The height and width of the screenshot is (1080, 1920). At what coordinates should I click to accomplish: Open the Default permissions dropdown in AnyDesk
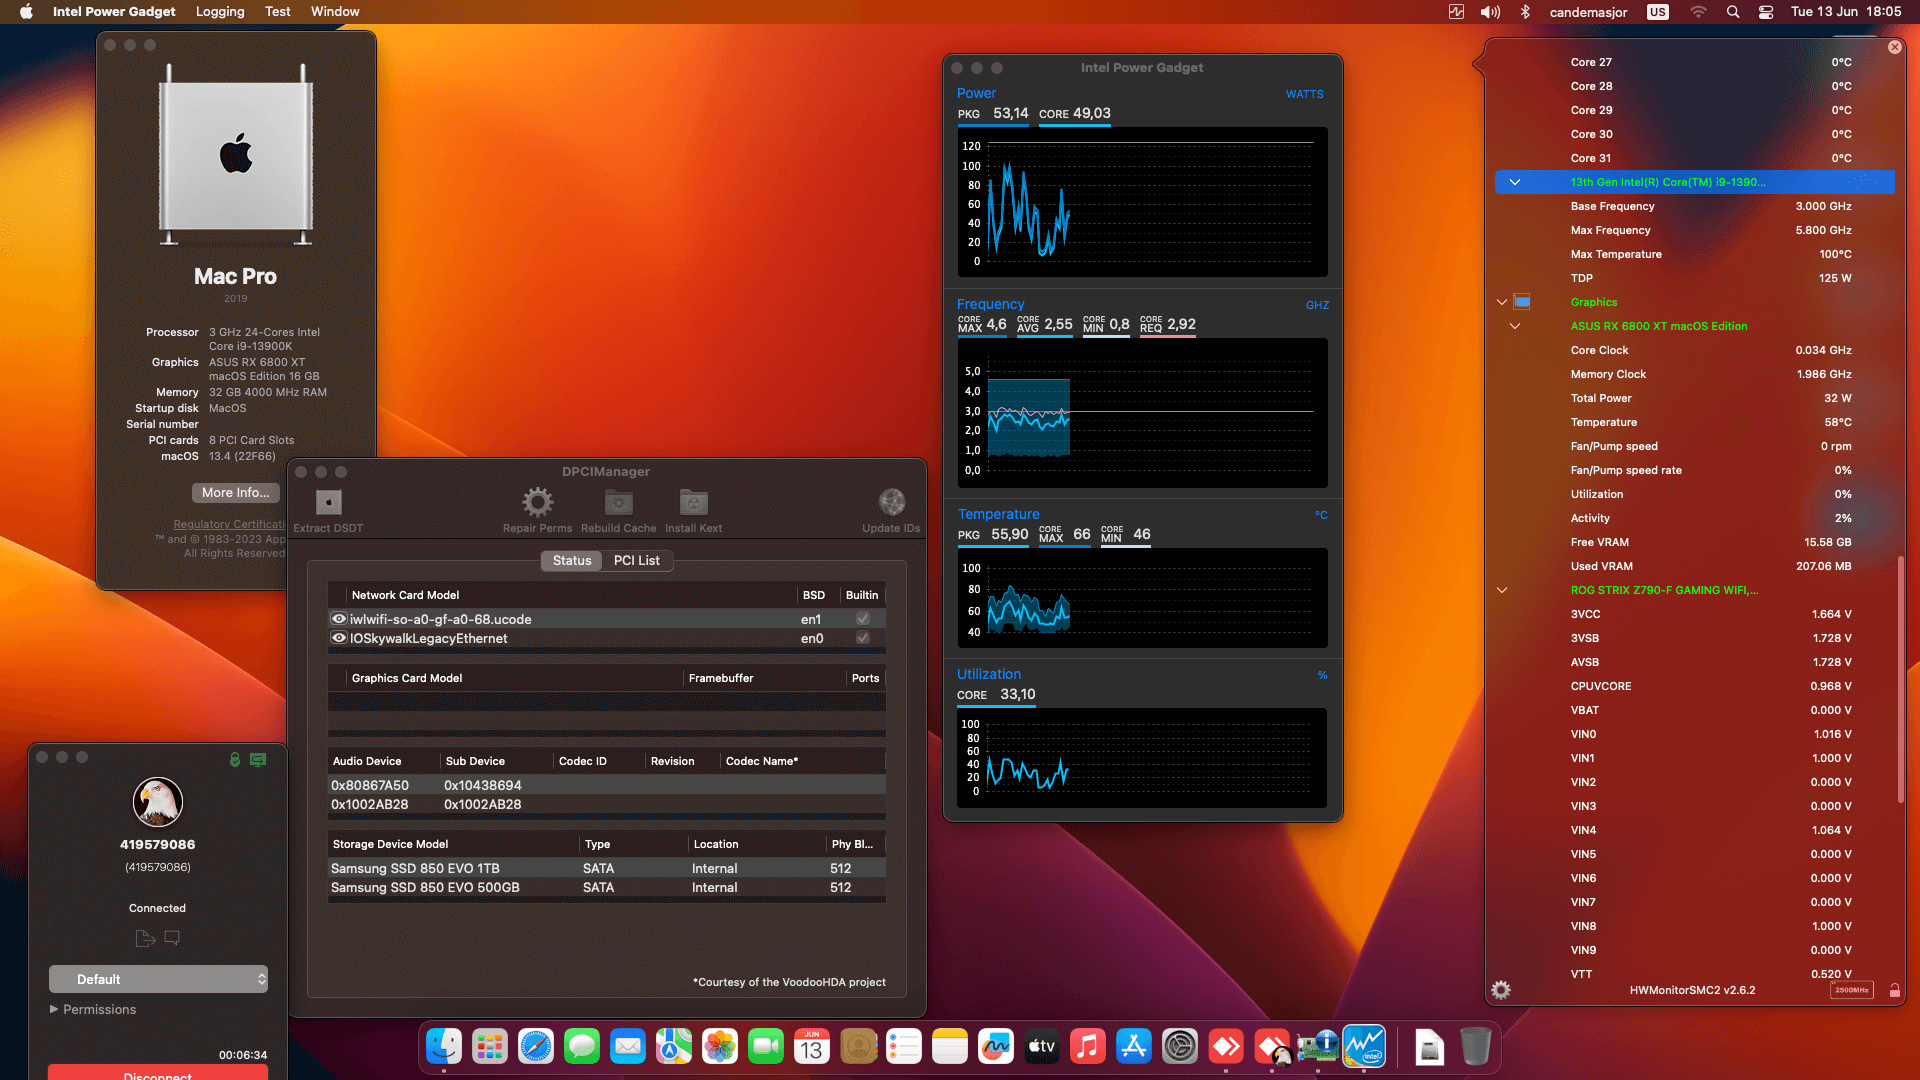point(158,979)
